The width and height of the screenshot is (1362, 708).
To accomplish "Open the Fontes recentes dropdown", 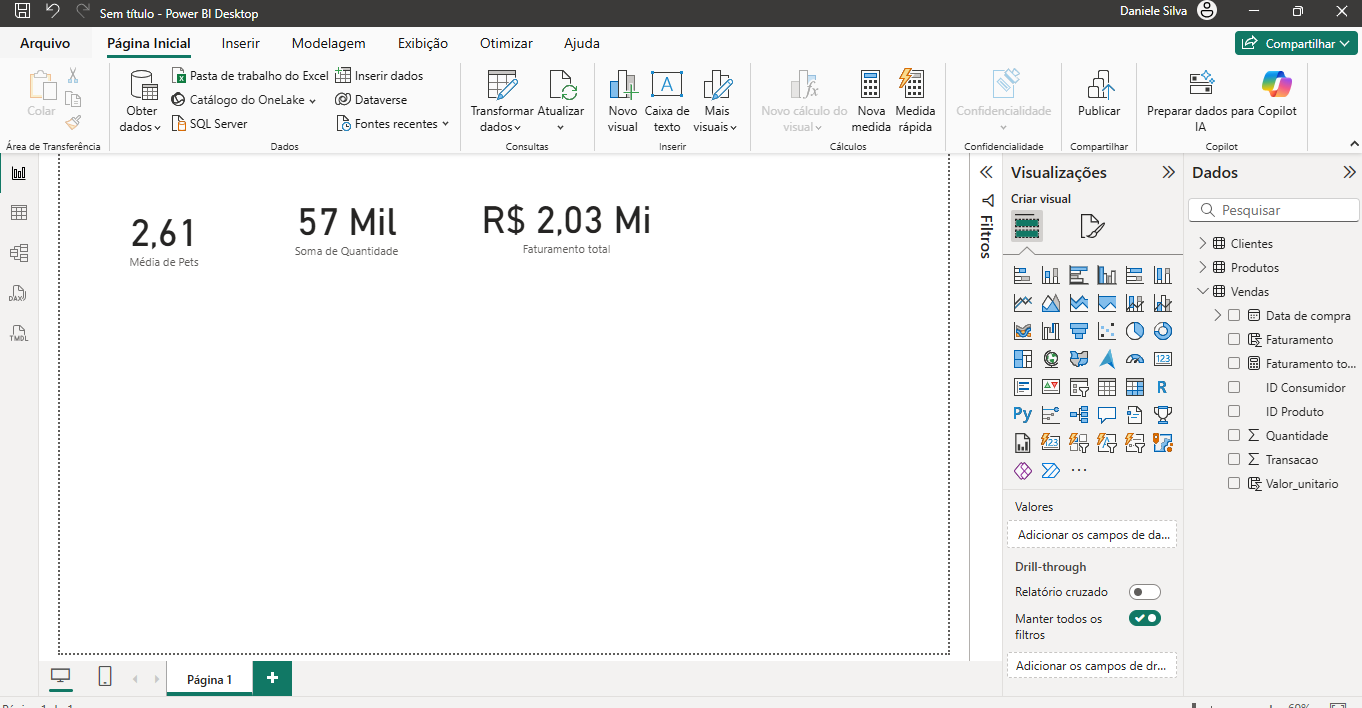I will [395, 124].
